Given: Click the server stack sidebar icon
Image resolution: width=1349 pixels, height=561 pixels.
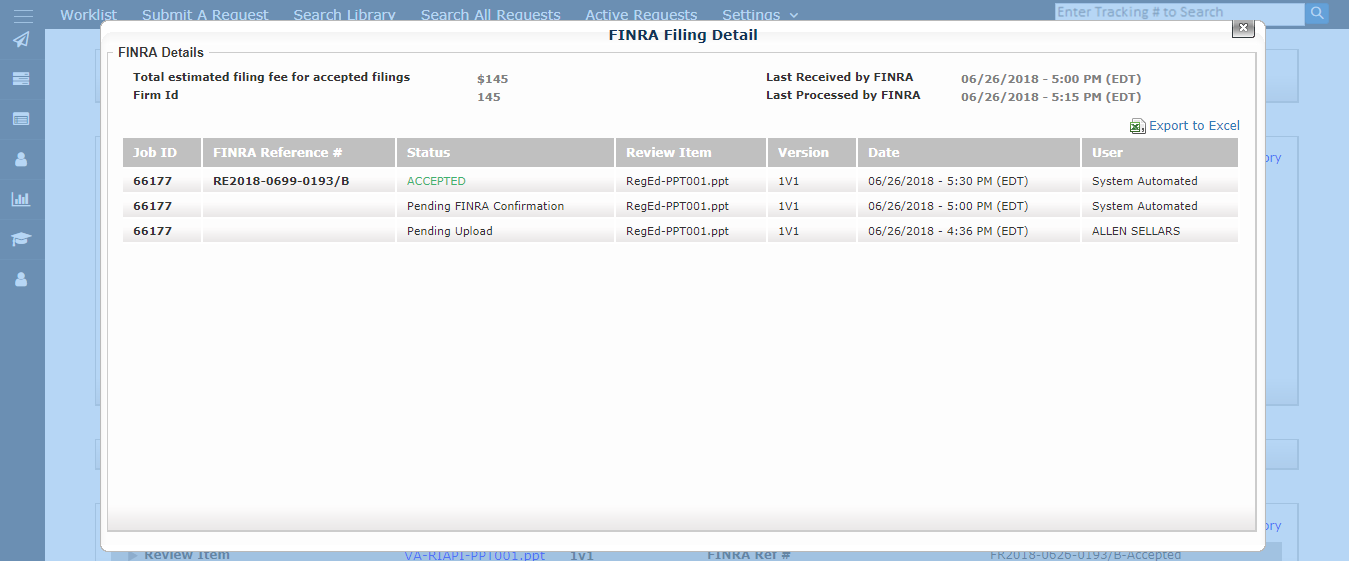Looking at the screenshot, I should (x=21, y=79).
